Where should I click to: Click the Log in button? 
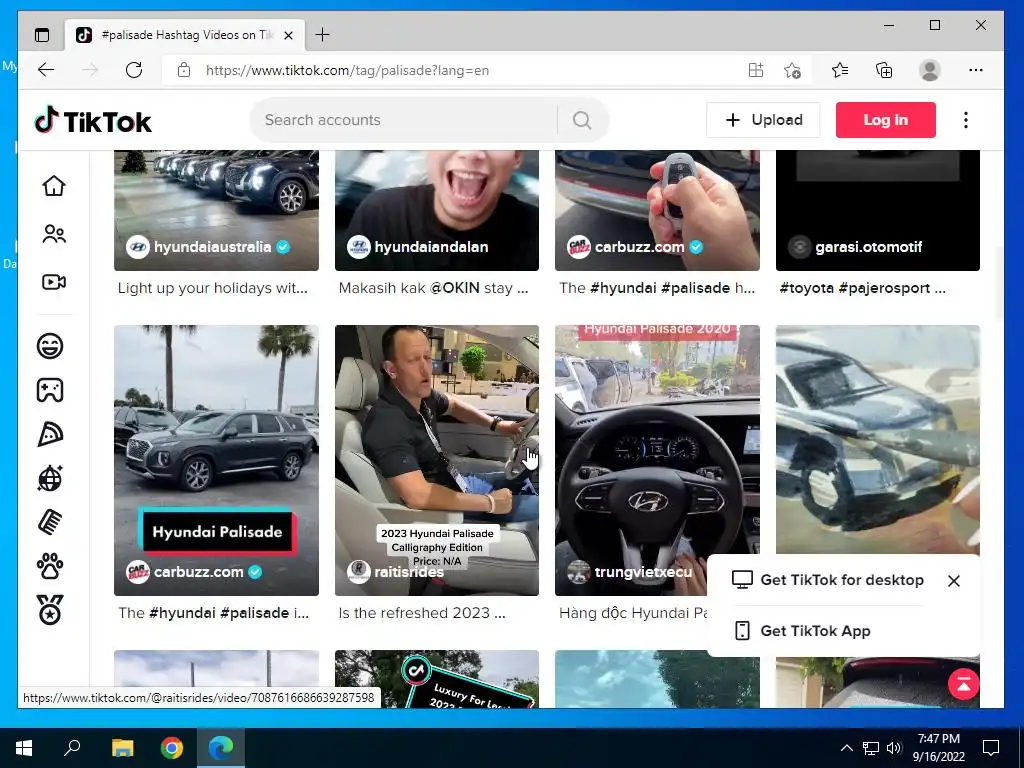[886, 120]
